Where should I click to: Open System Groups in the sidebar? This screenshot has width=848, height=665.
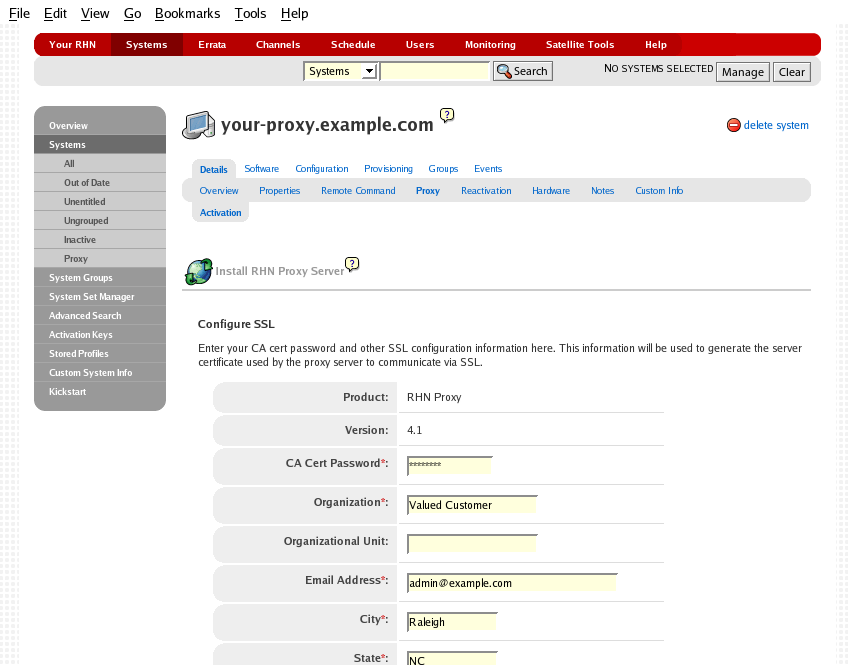pos(100,277)
